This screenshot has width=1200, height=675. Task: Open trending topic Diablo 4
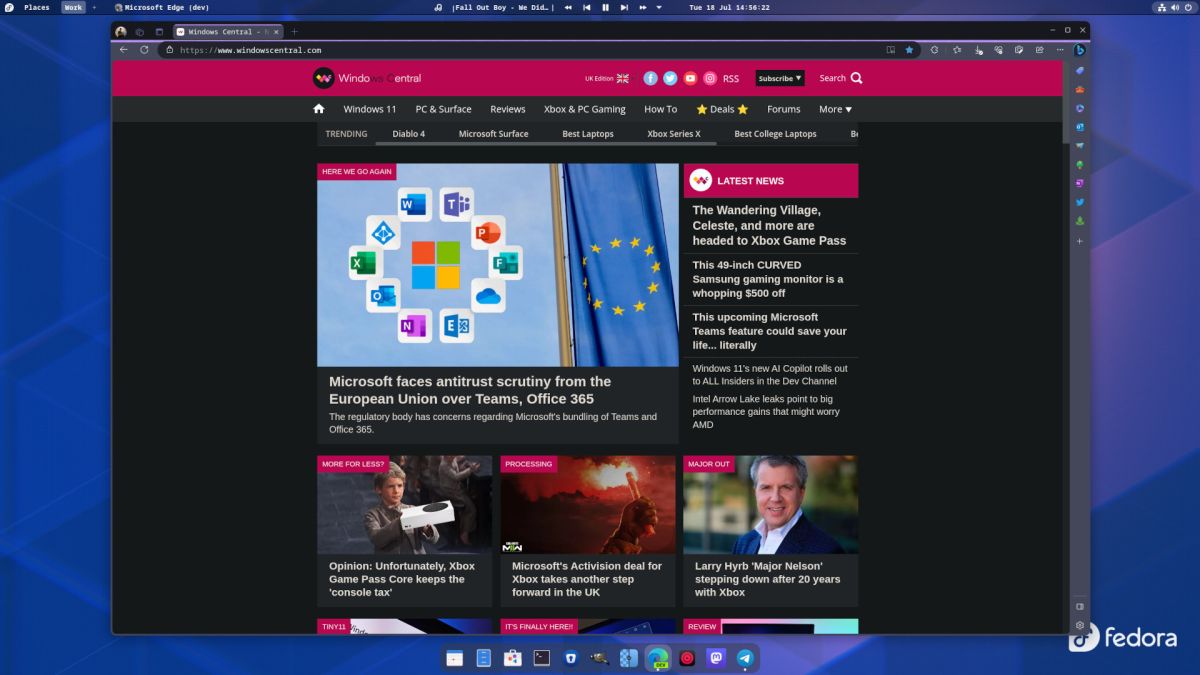click(x=409, y=133)
